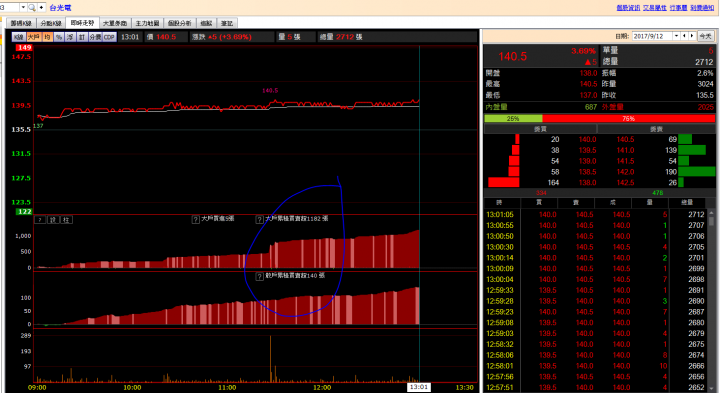Click the small black-dot button next to search icon
The image size is (720, 393).
41,7
